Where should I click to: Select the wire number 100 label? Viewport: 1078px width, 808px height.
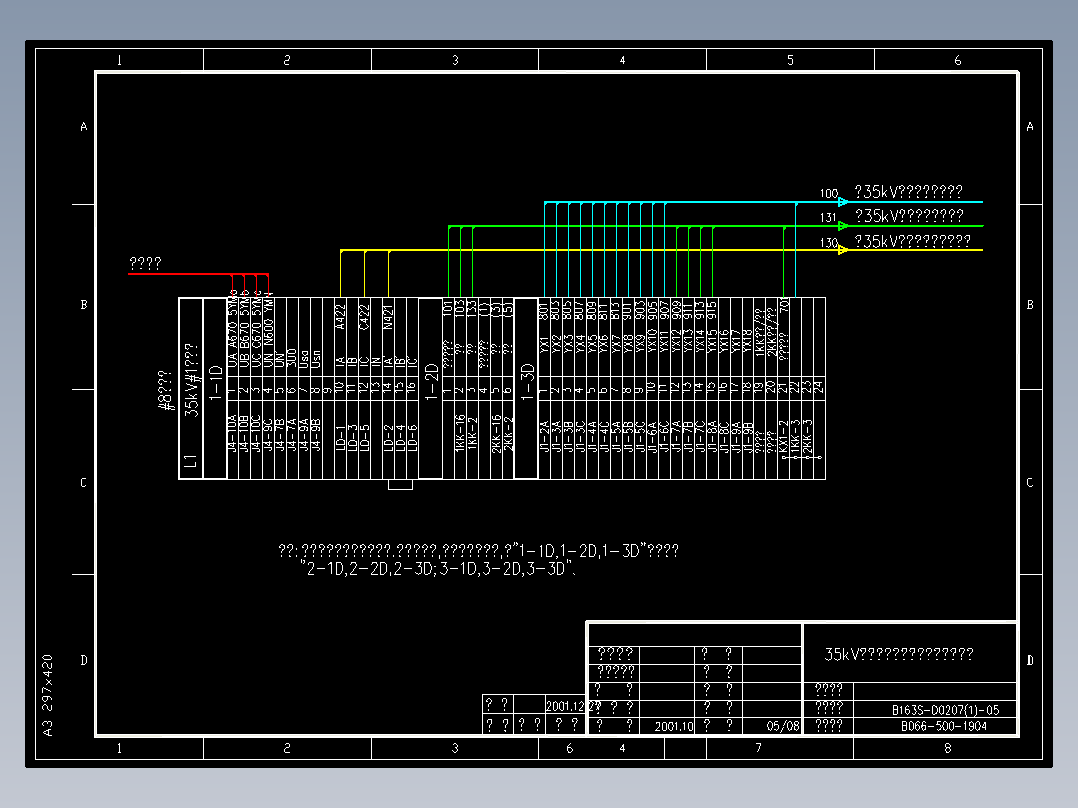tap(828, 194)
